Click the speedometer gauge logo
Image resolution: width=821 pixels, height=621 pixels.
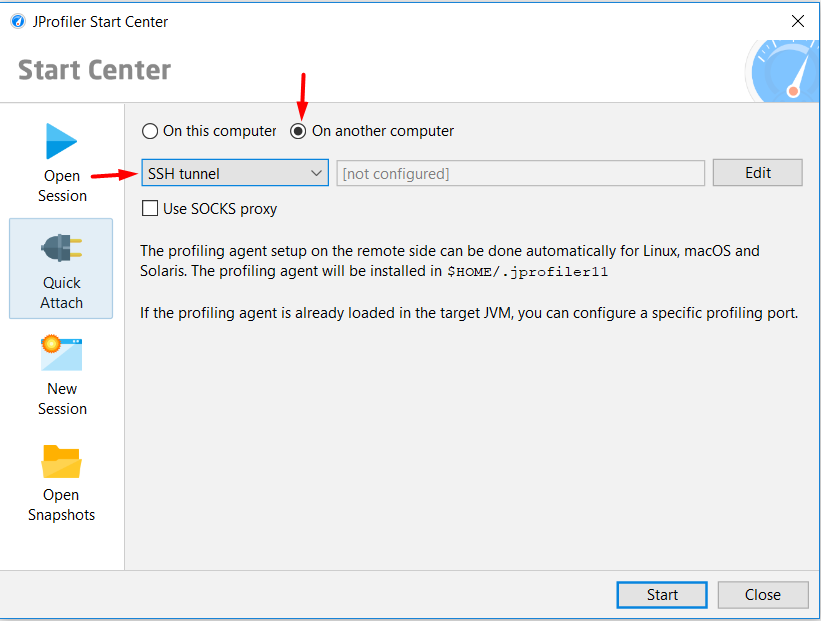click(x=782, y=71)
